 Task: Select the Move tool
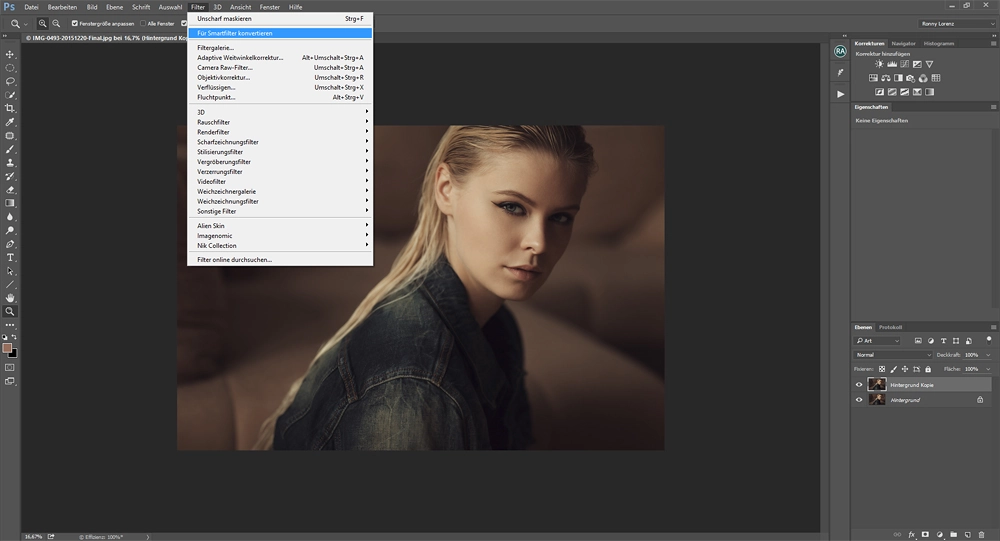tap(10, 54)
